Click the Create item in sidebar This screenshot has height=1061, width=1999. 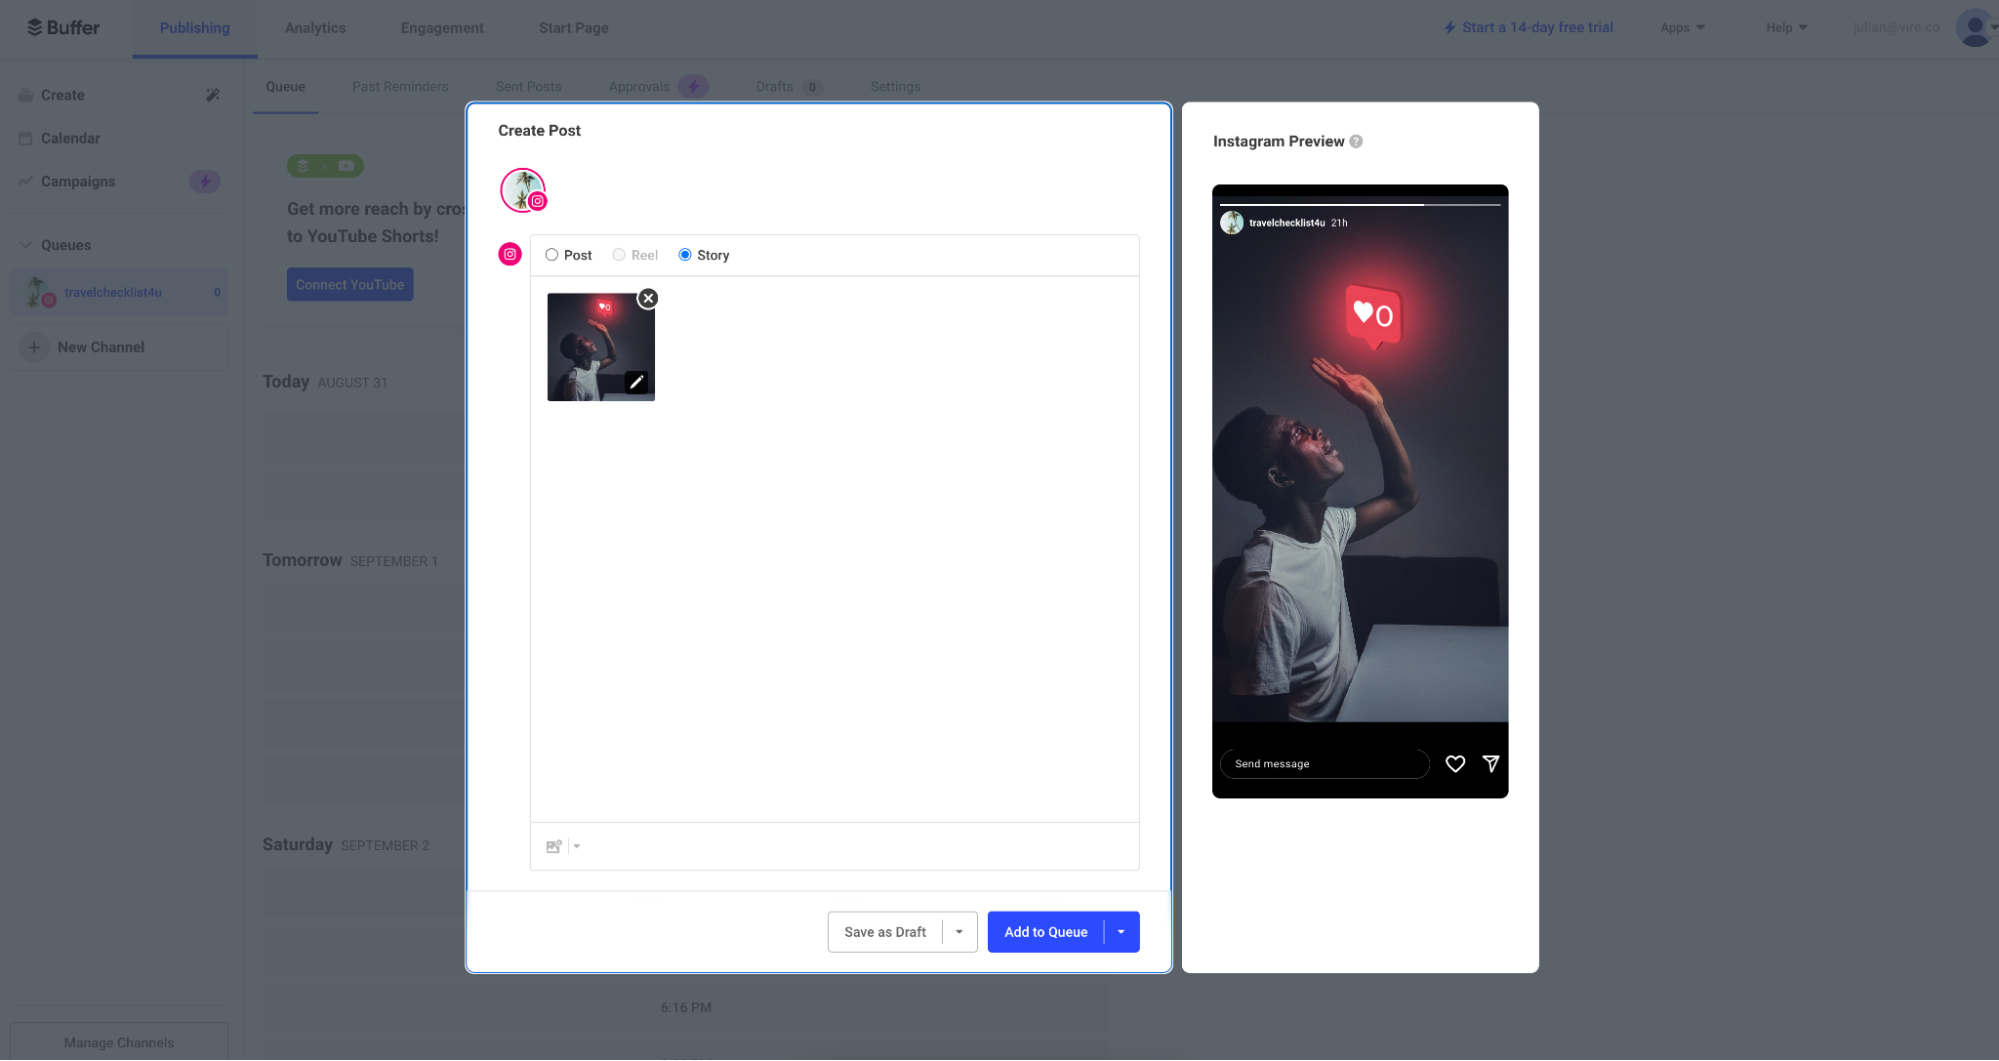click(62, 95)
